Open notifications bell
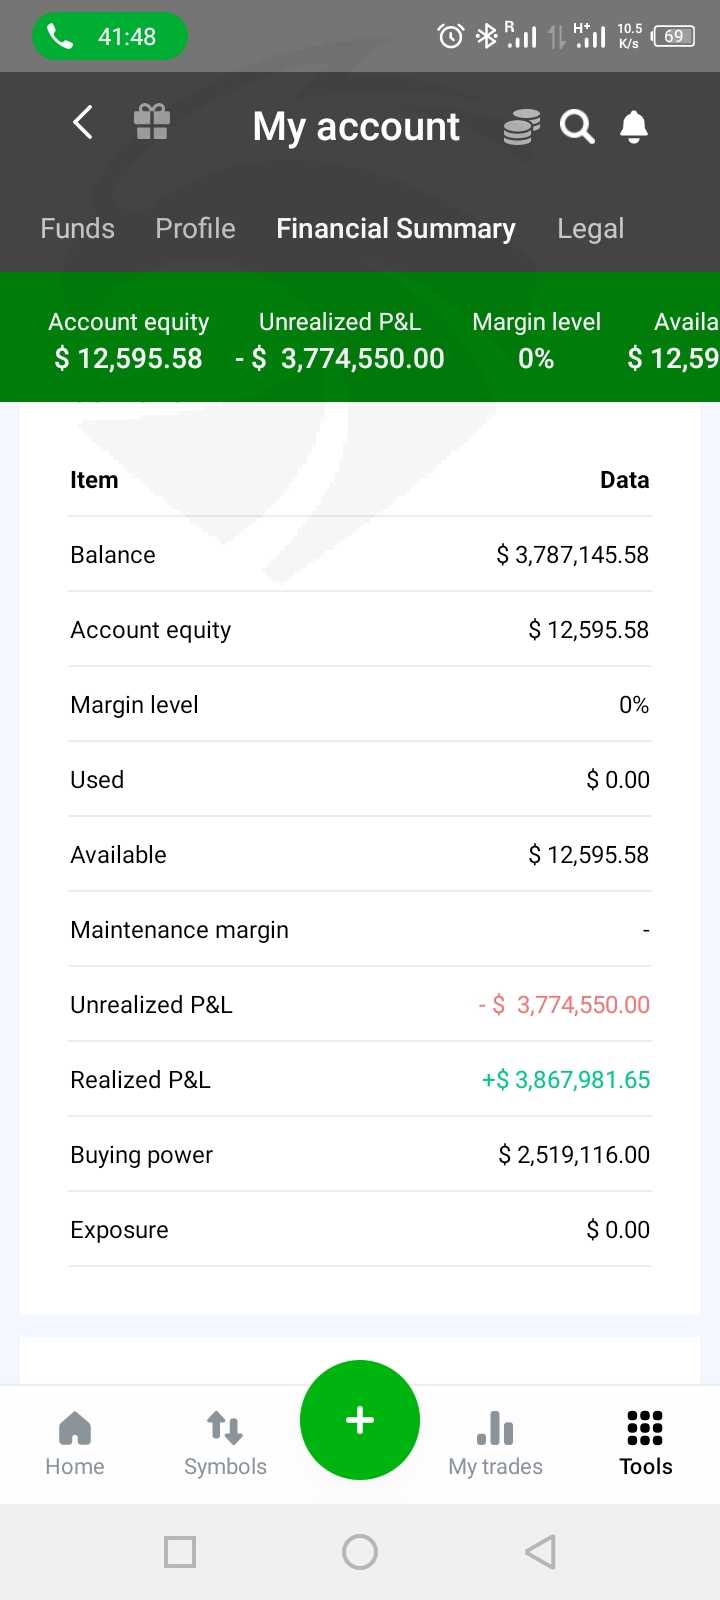The width and height of the screenshot is (720, 1600). click(x=634, y=127)
